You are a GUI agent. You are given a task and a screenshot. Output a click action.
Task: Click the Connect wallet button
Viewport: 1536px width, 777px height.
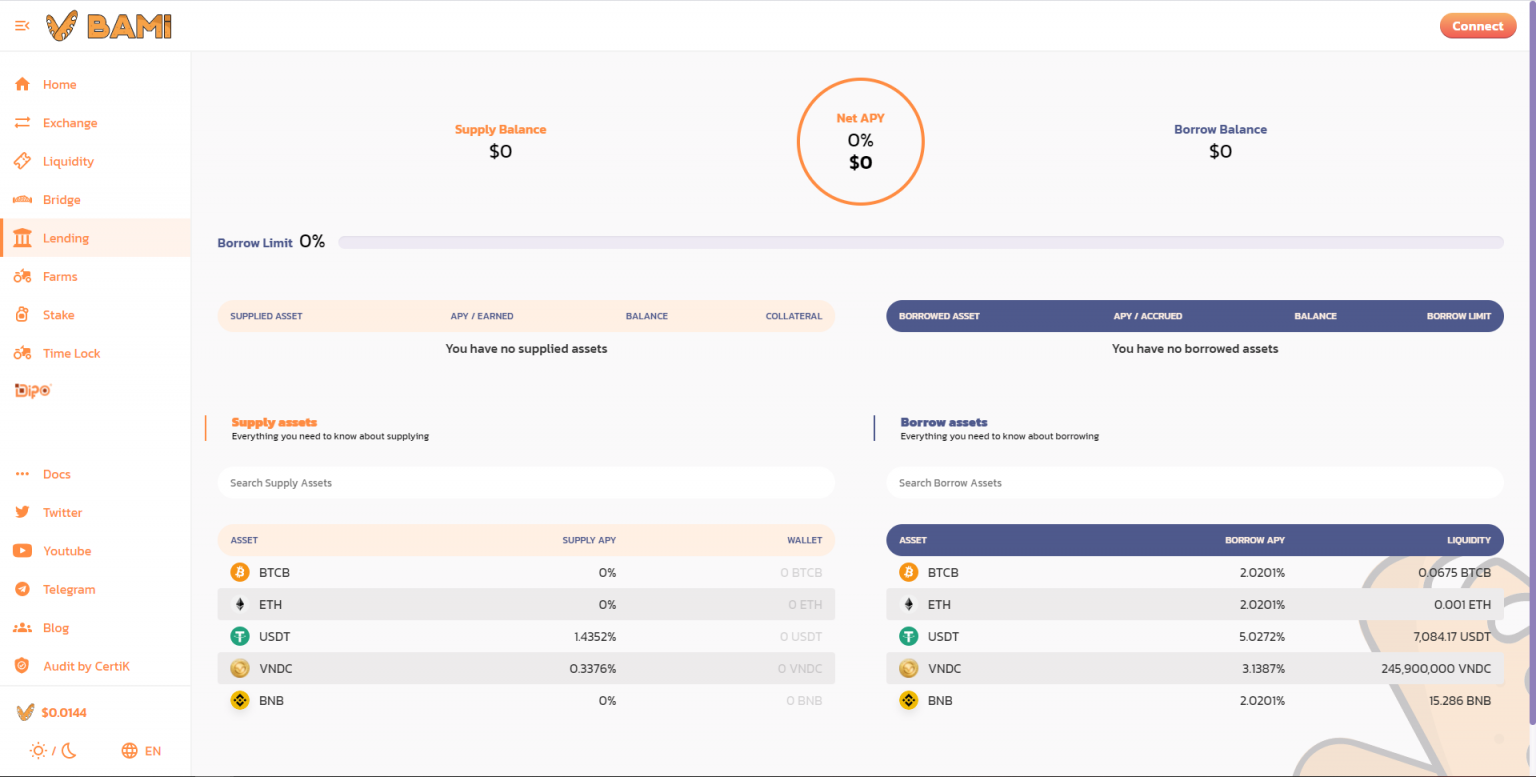coord(1478,26)
